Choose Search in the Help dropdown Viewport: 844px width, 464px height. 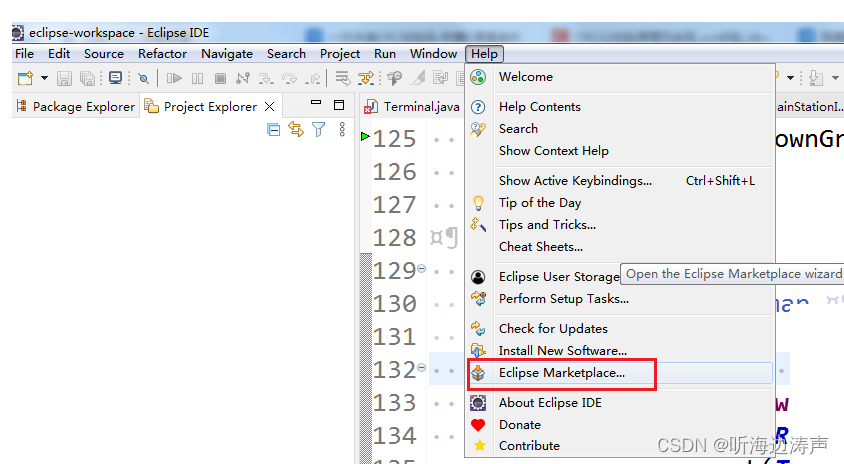coord(620,129)
